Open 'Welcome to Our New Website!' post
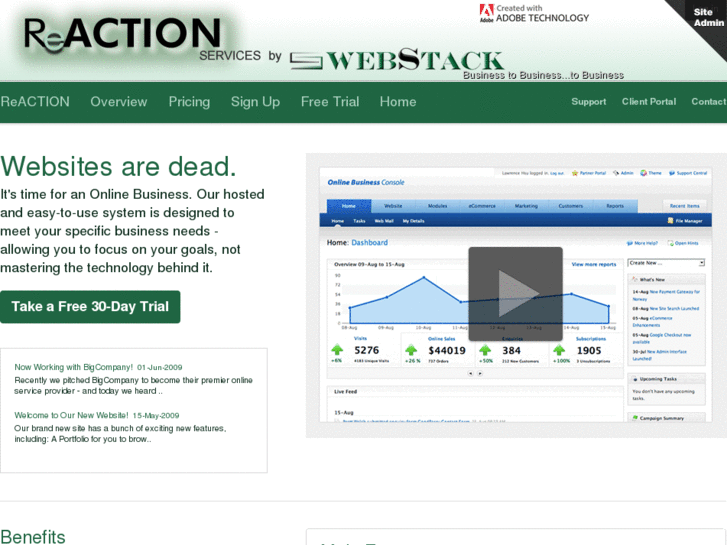The image size is (727, 545). click(71, 416)
